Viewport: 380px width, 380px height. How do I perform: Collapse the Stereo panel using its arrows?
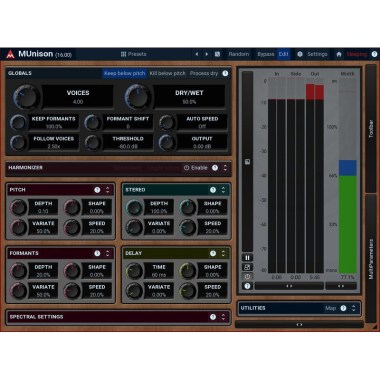(223, 190)
